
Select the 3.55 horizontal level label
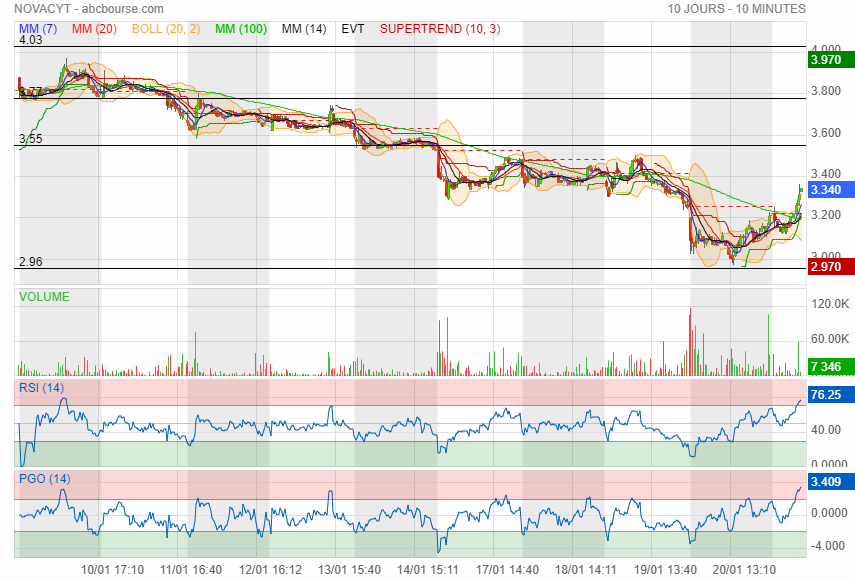(x=31, y=138)
